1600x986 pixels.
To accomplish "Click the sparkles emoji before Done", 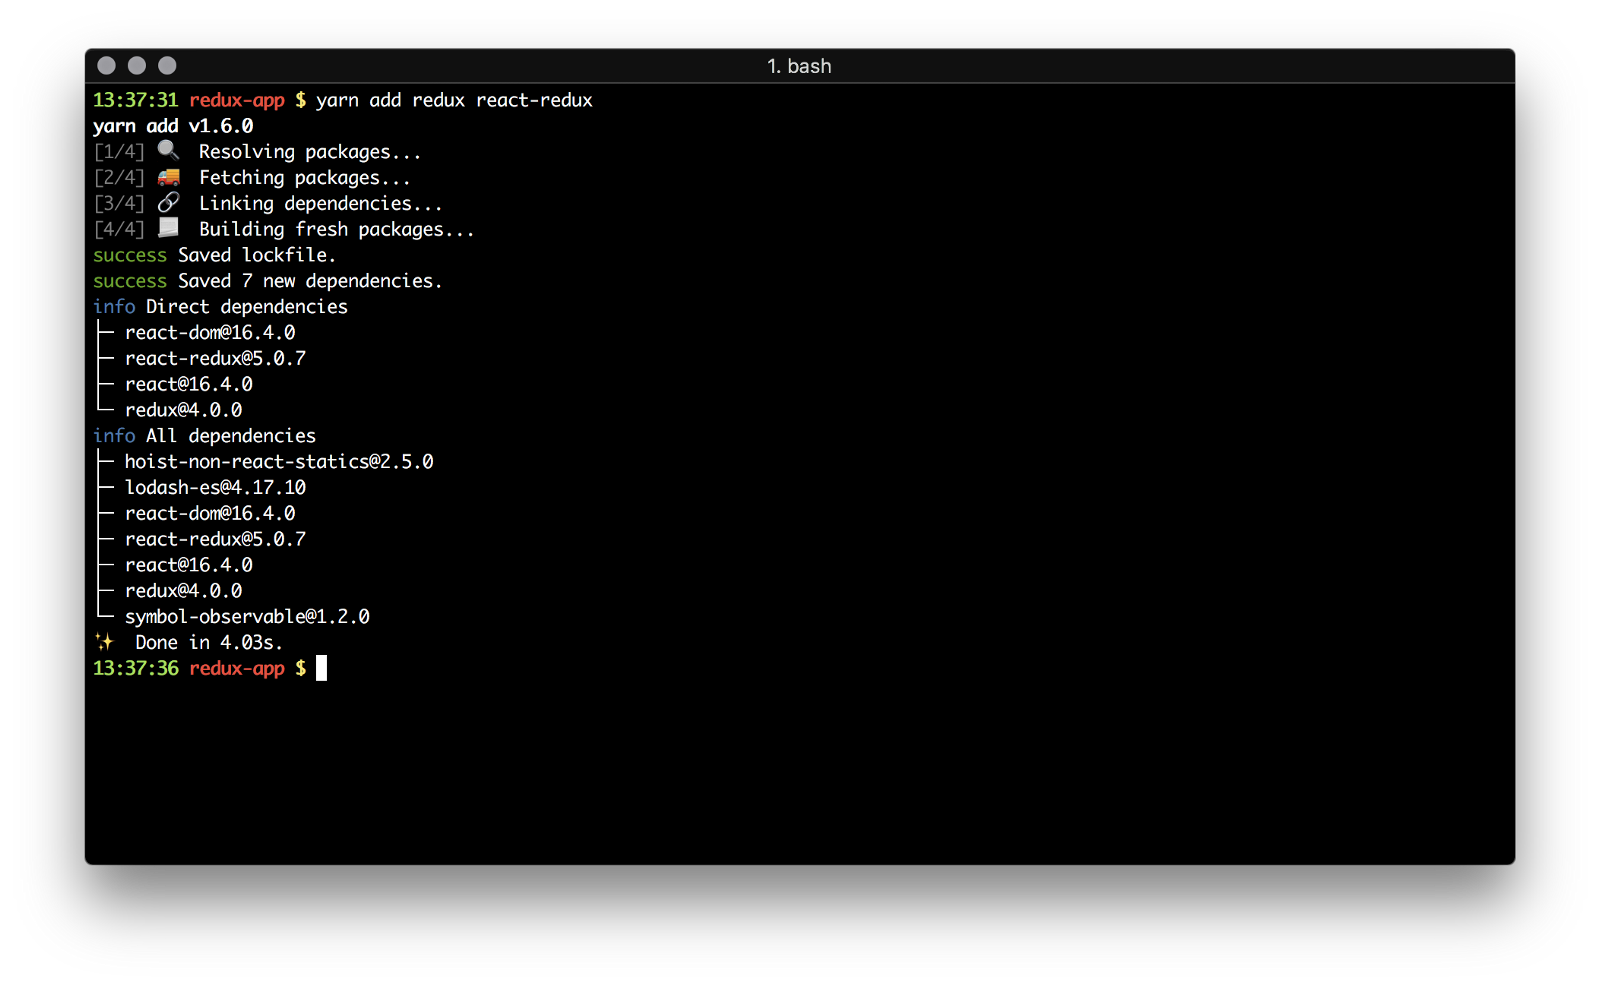I will (105, 642).
